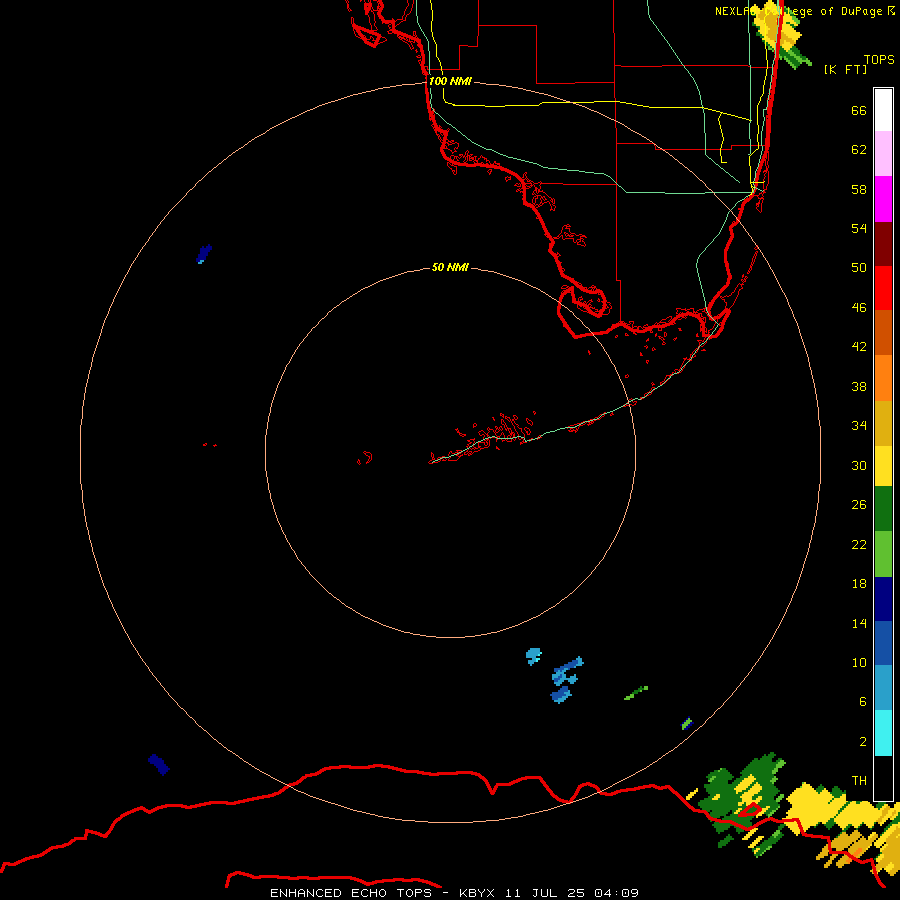The width and height of the screenshot is (900, 900).
Task: Click the navy echo in the far southwest
Action: [159, 765]
